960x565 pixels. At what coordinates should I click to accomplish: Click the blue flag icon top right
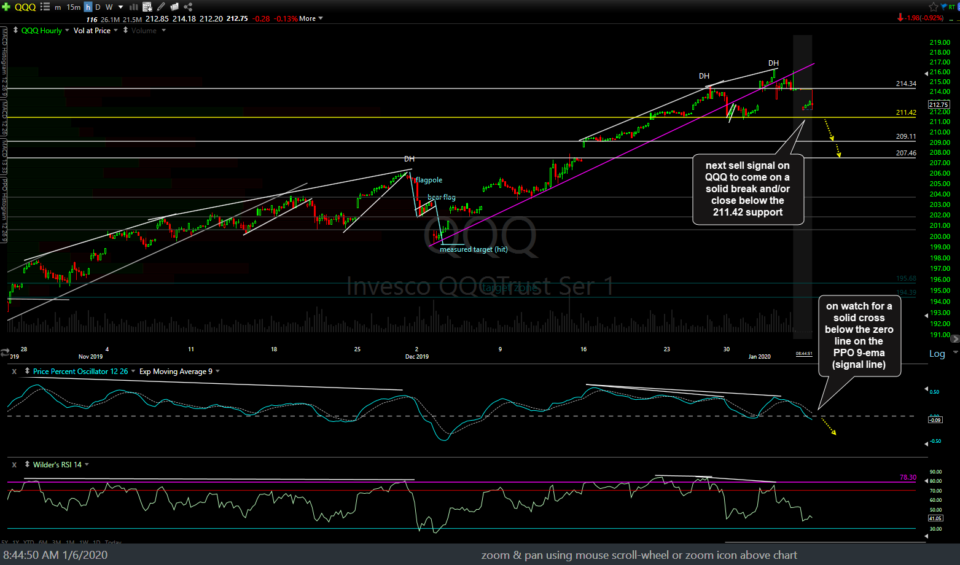(x=945, y=7)
